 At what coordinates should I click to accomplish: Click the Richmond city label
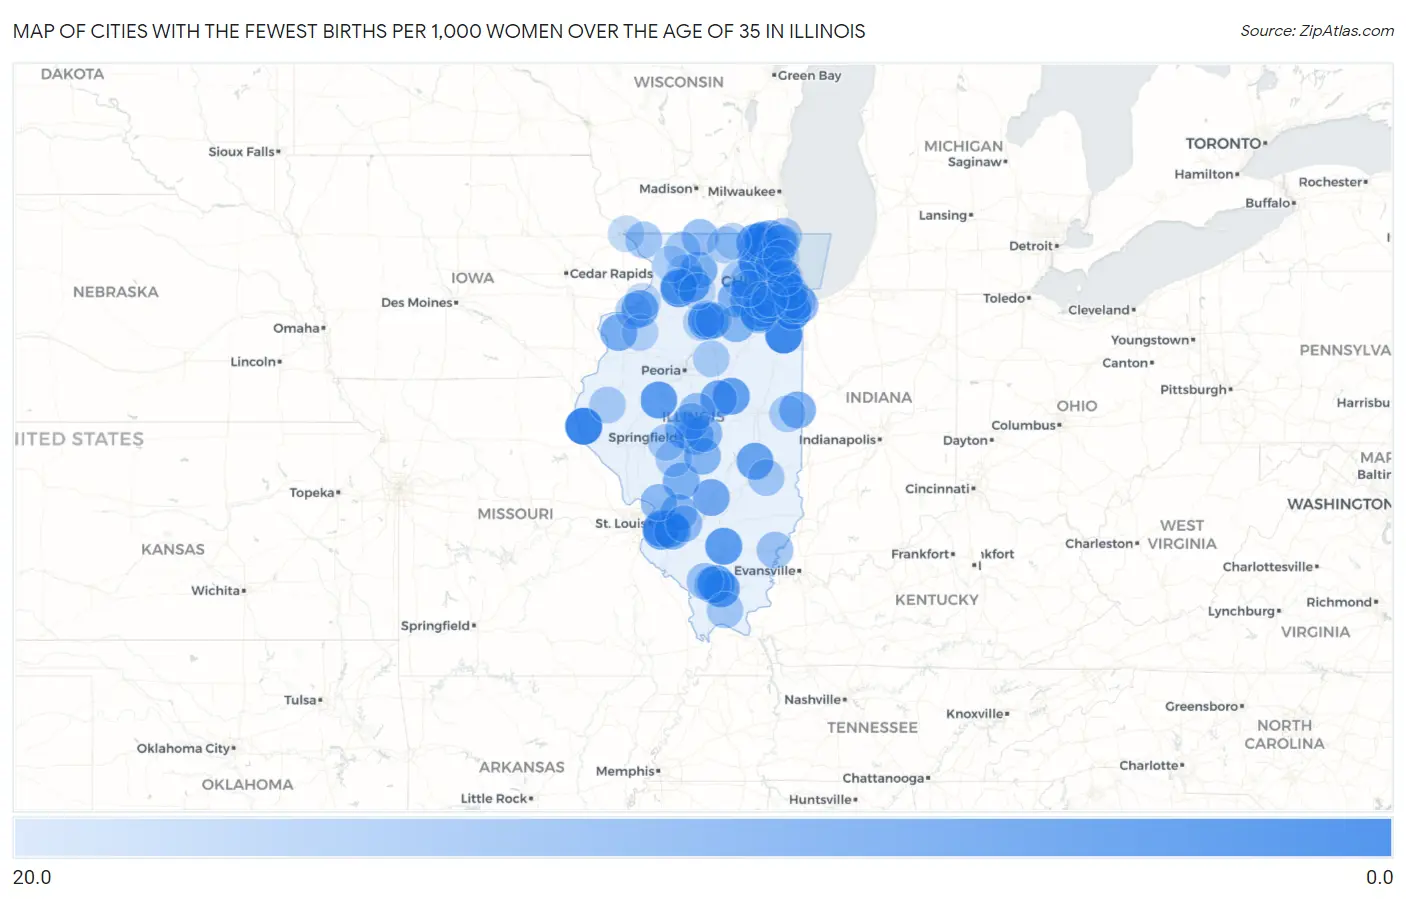pyautogui.click(x=1339, y=601)
